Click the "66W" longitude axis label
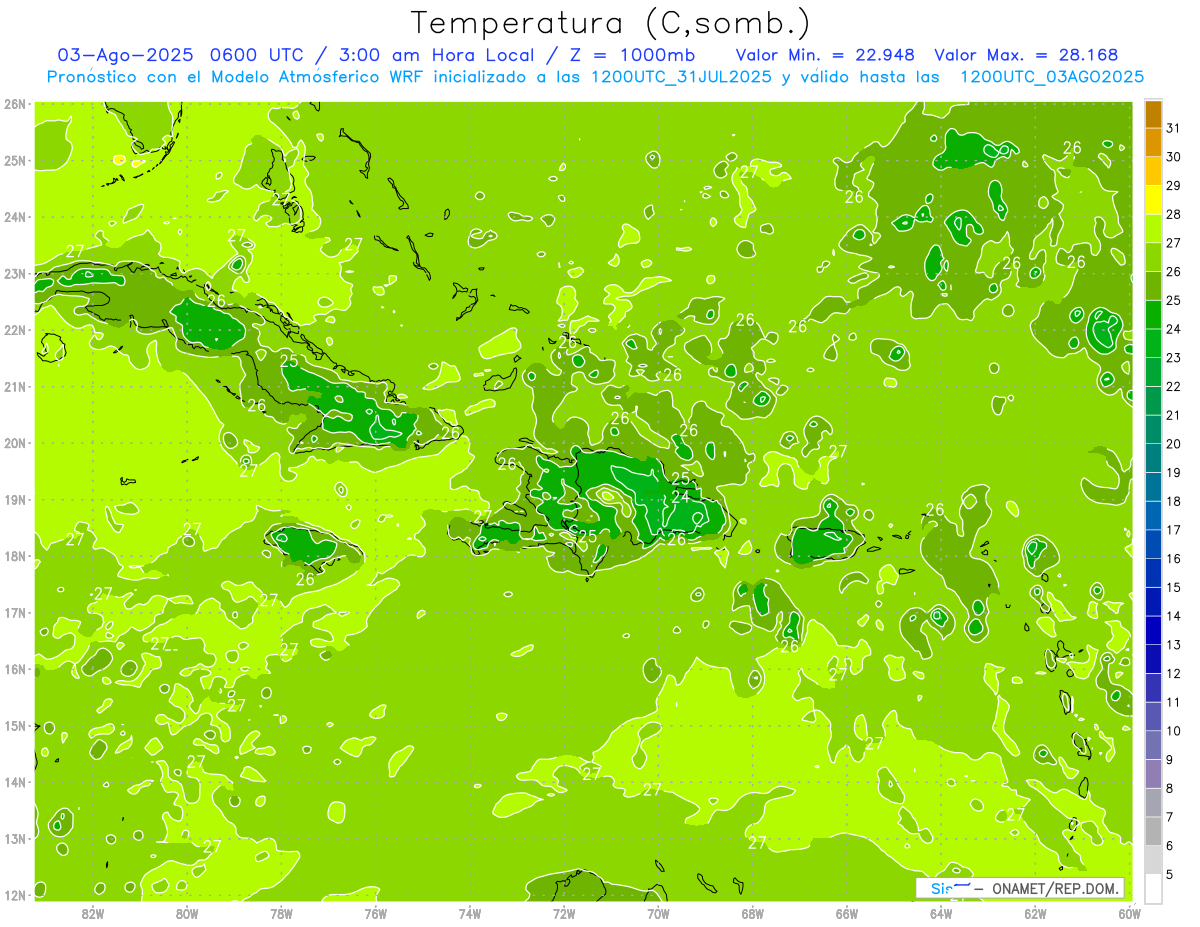The width and height of the screenshot is (1200, 927). (x=847, y=914)
